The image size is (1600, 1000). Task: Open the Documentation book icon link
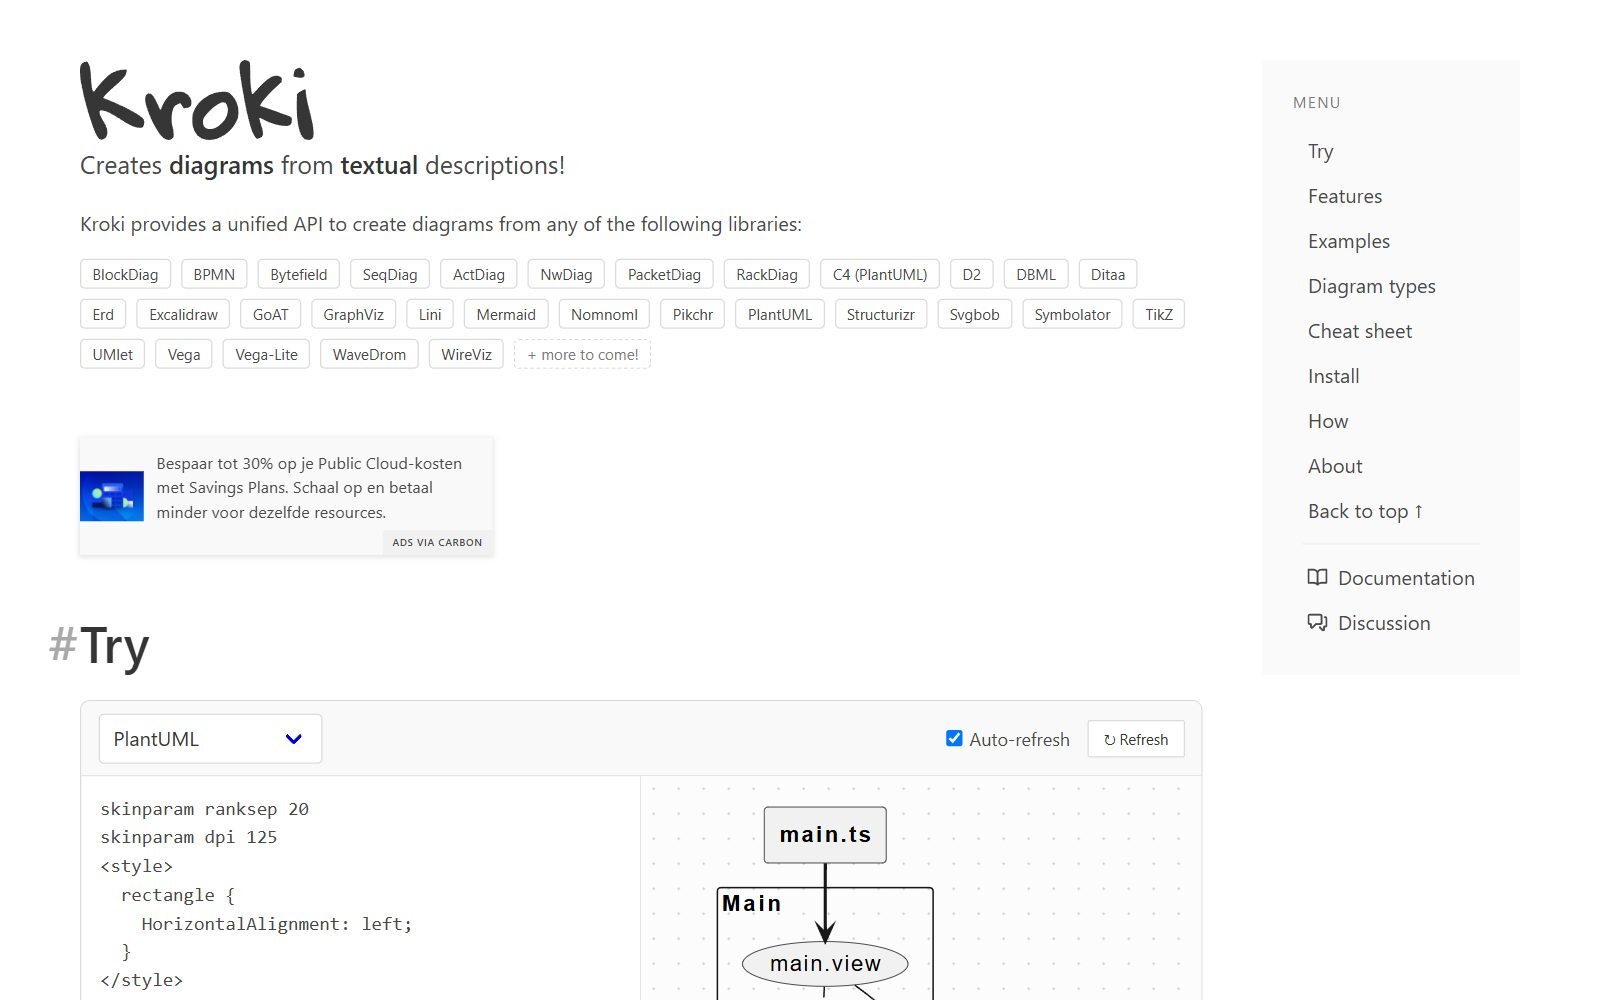[x=1391, y=578]
